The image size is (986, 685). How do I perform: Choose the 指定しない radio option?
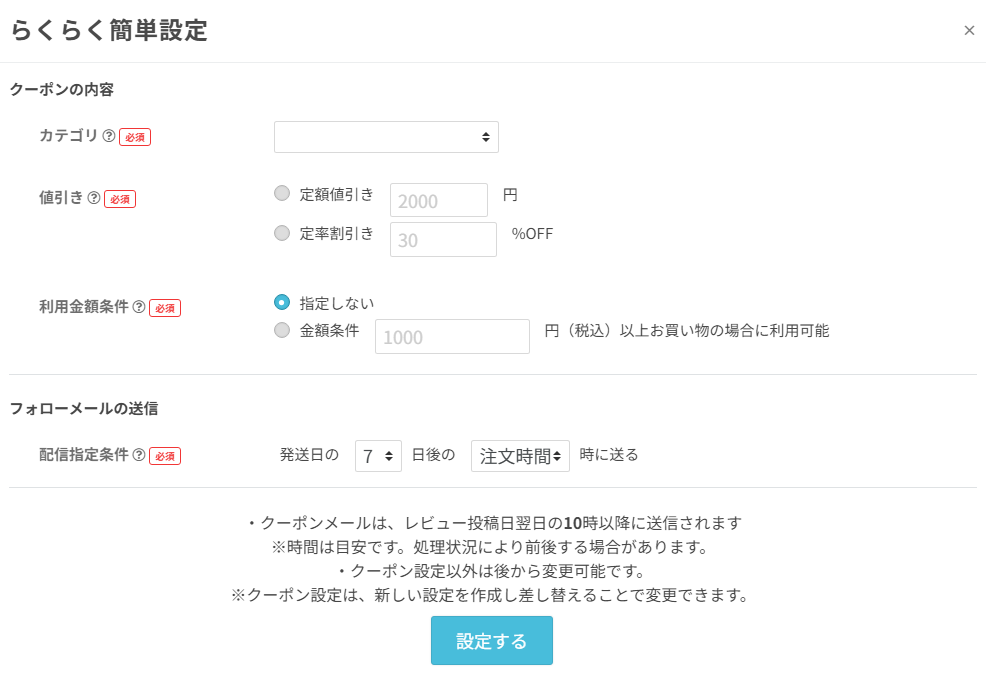pos(282,302)
